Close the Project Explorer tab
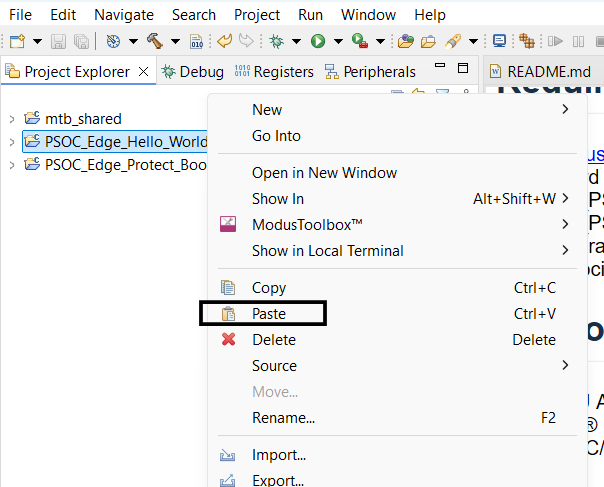The width and height of the screenshot is (604, 487). pyautogui.click(x=143, y=72)
